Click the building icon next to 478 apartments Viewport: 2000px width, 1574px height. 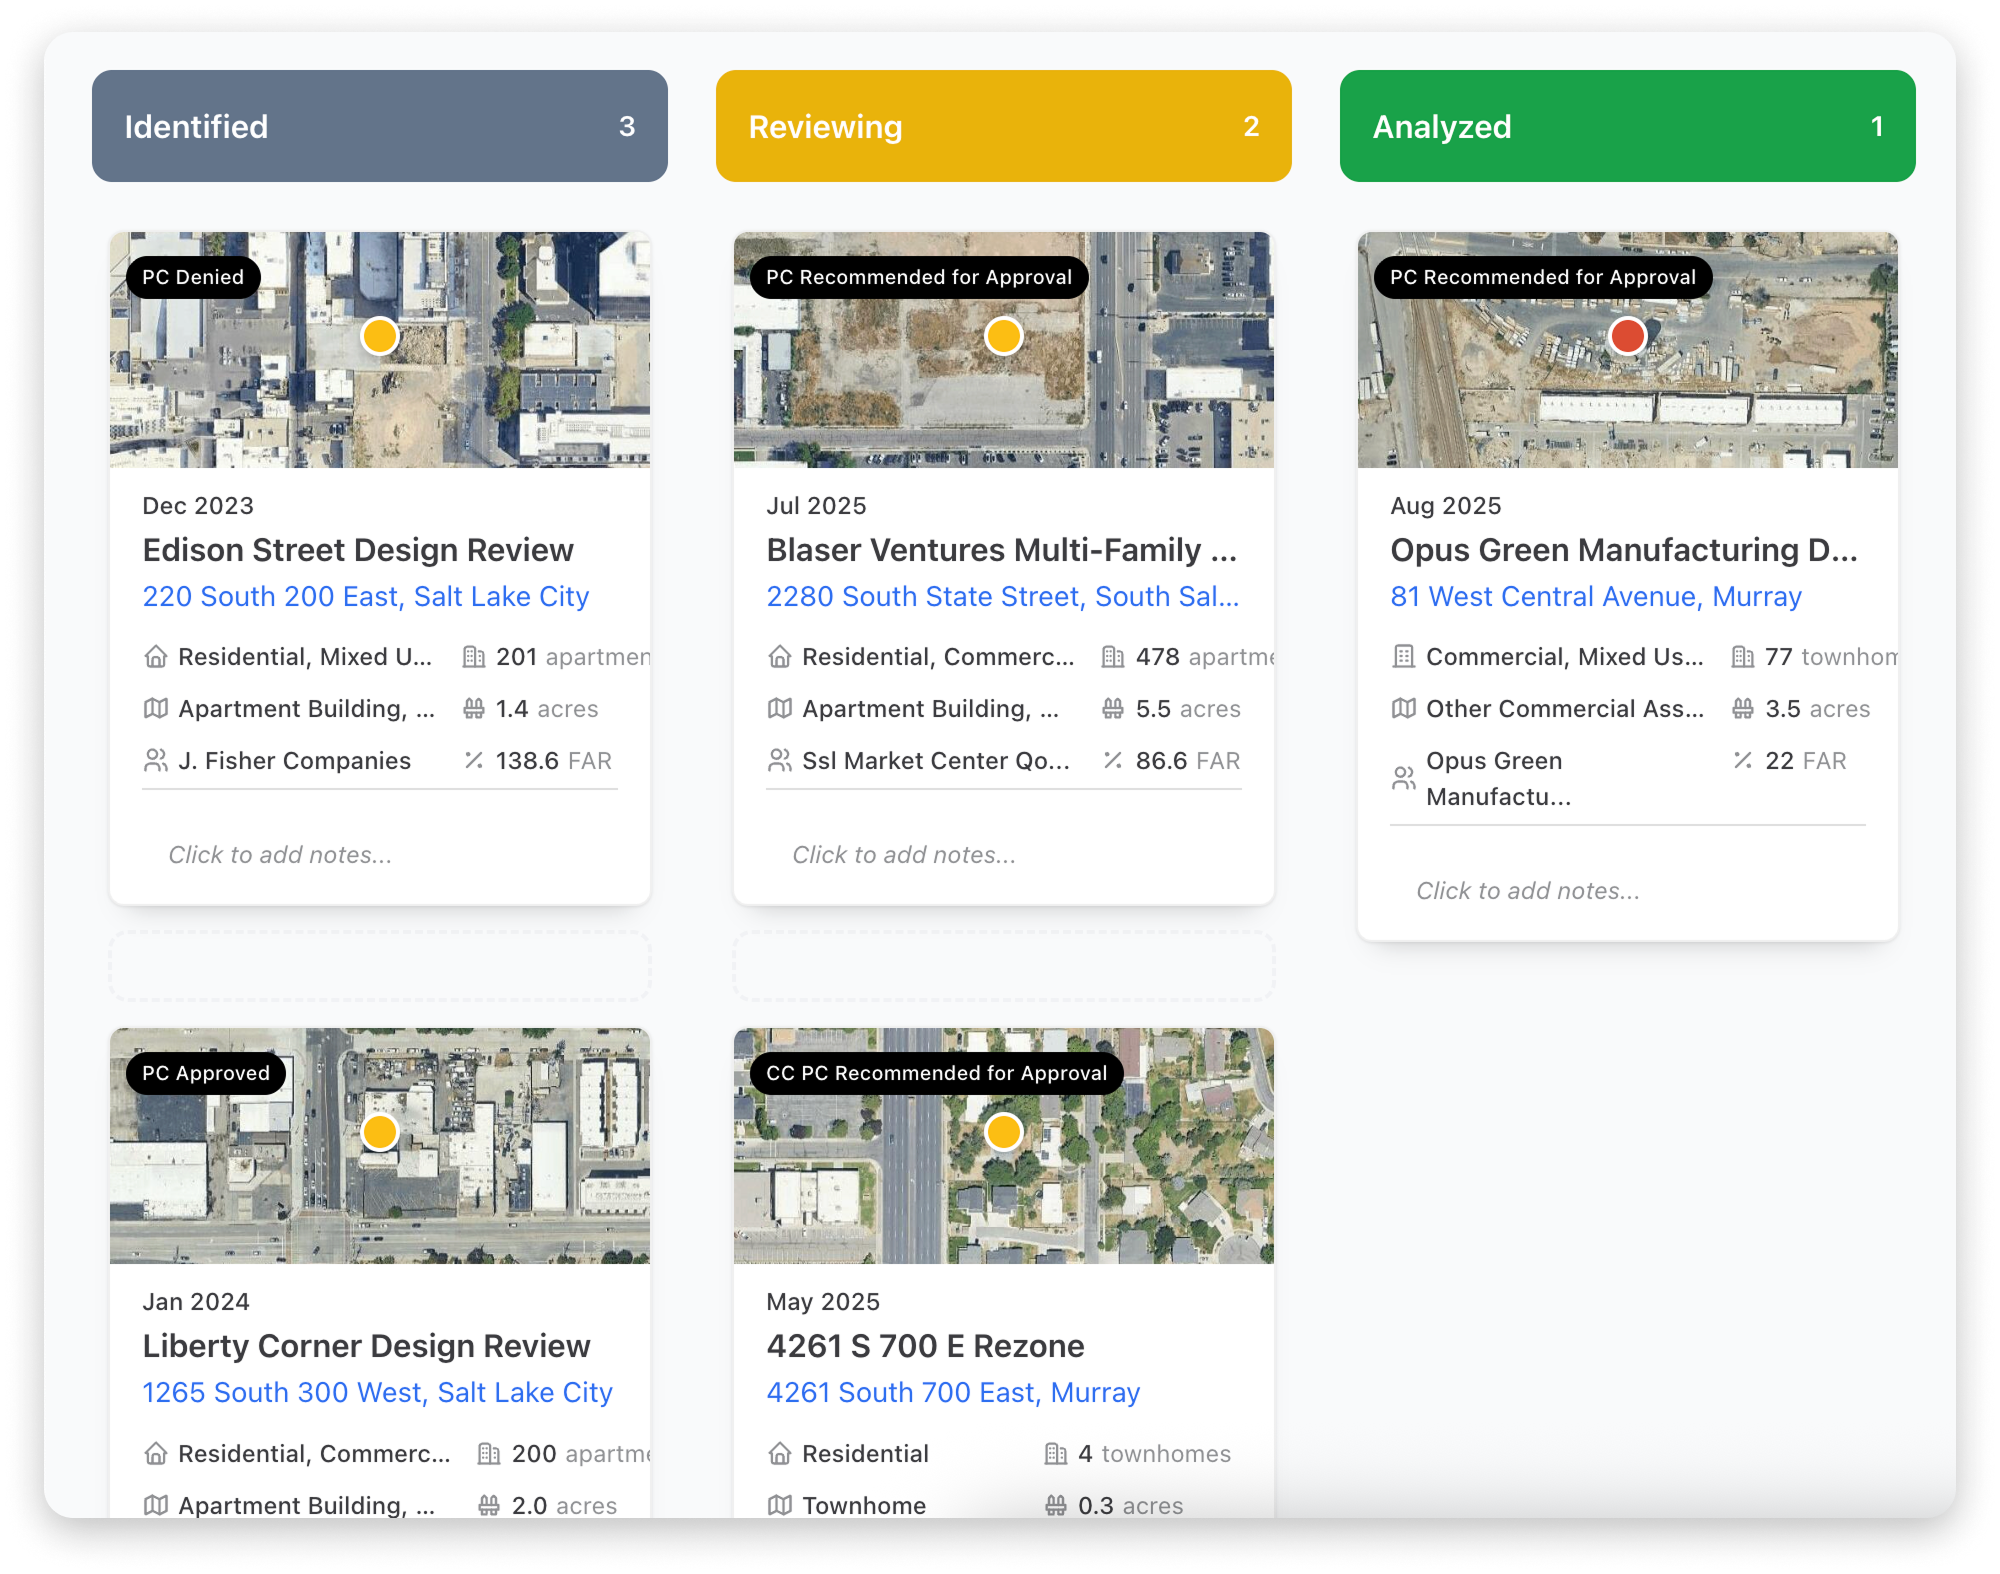tap(1113, 657)
